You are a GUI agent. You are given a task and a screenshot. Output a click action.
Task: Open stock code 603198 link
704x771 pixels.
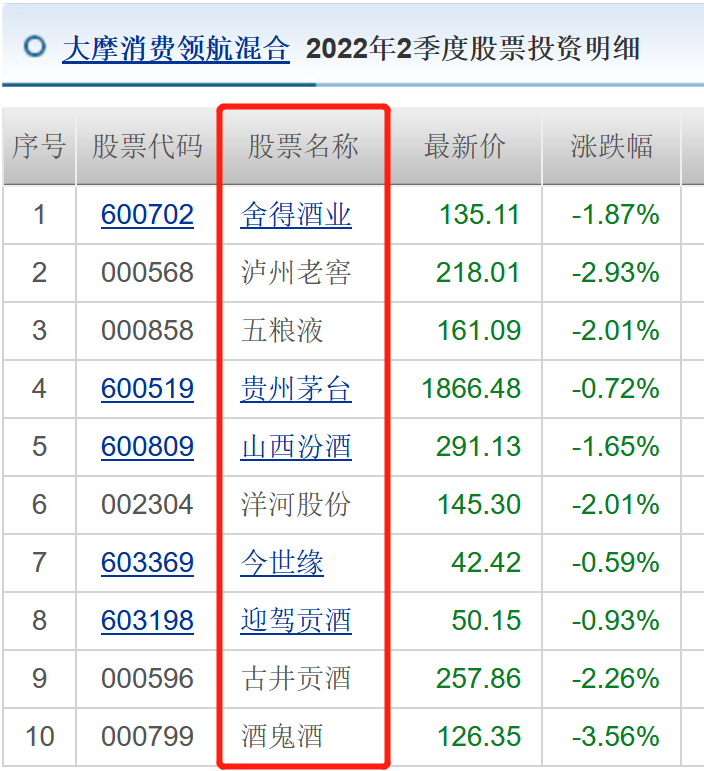point(147,621)
